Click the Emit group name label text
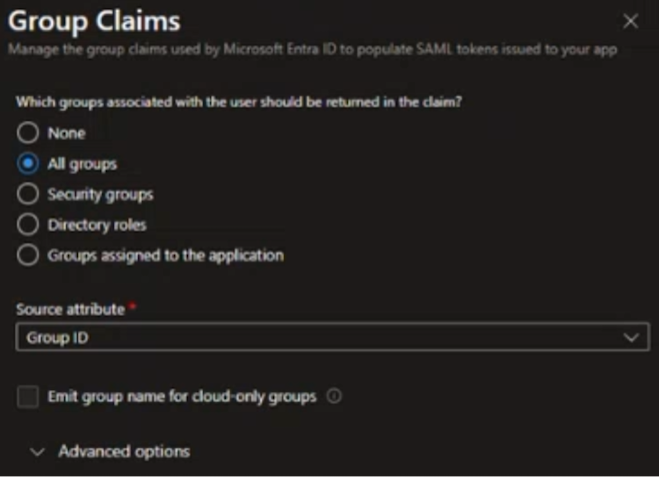Image resolution: width=659 pixels, height=477 pixels. (181, 397)
